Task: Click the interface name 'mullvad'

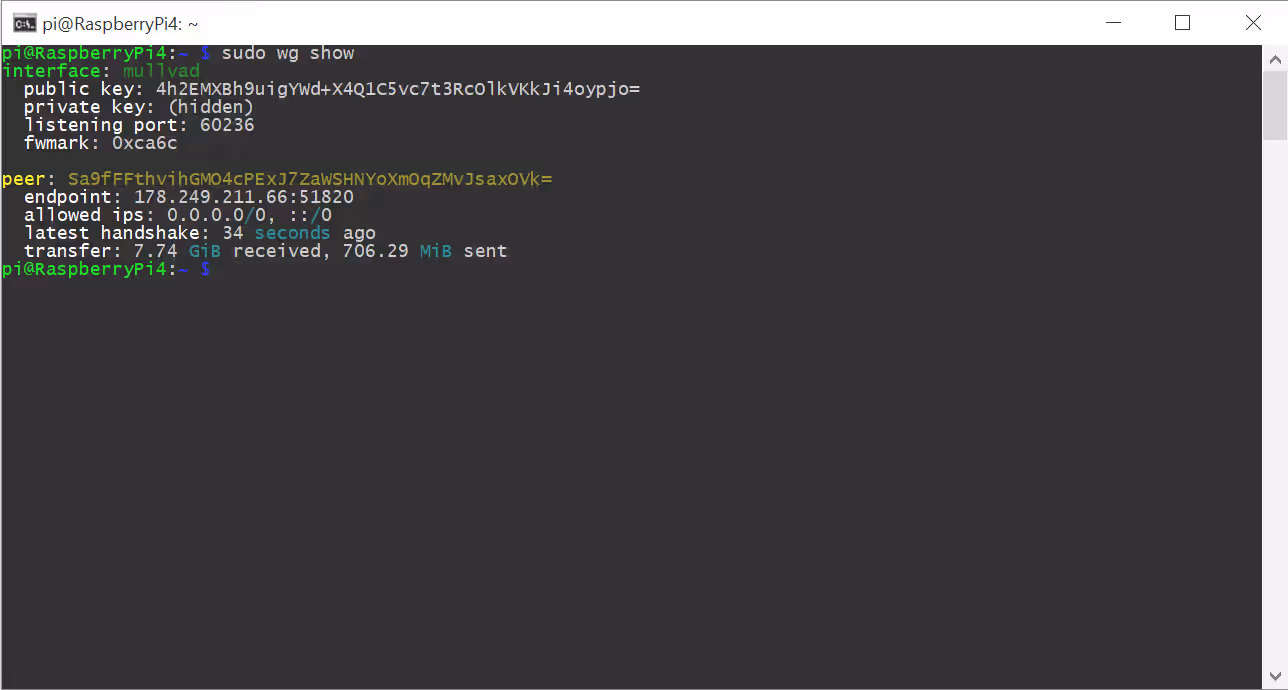Action: tap(161, 71)
